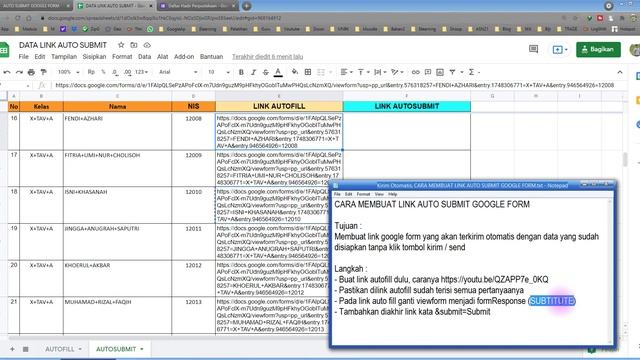Screen dimensions: 640x360
Task: Click the formula bar URL text
Action: coord(335,85)
